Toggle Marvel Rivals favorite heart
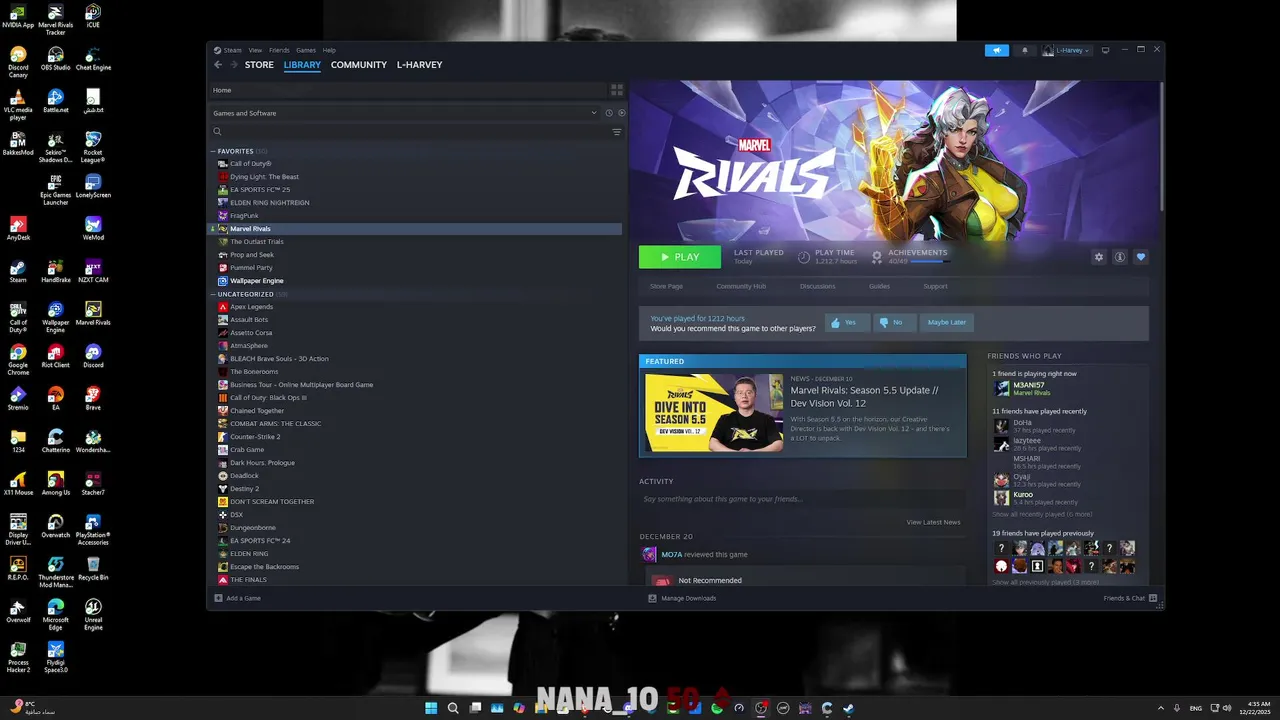 click(1141, 257)
